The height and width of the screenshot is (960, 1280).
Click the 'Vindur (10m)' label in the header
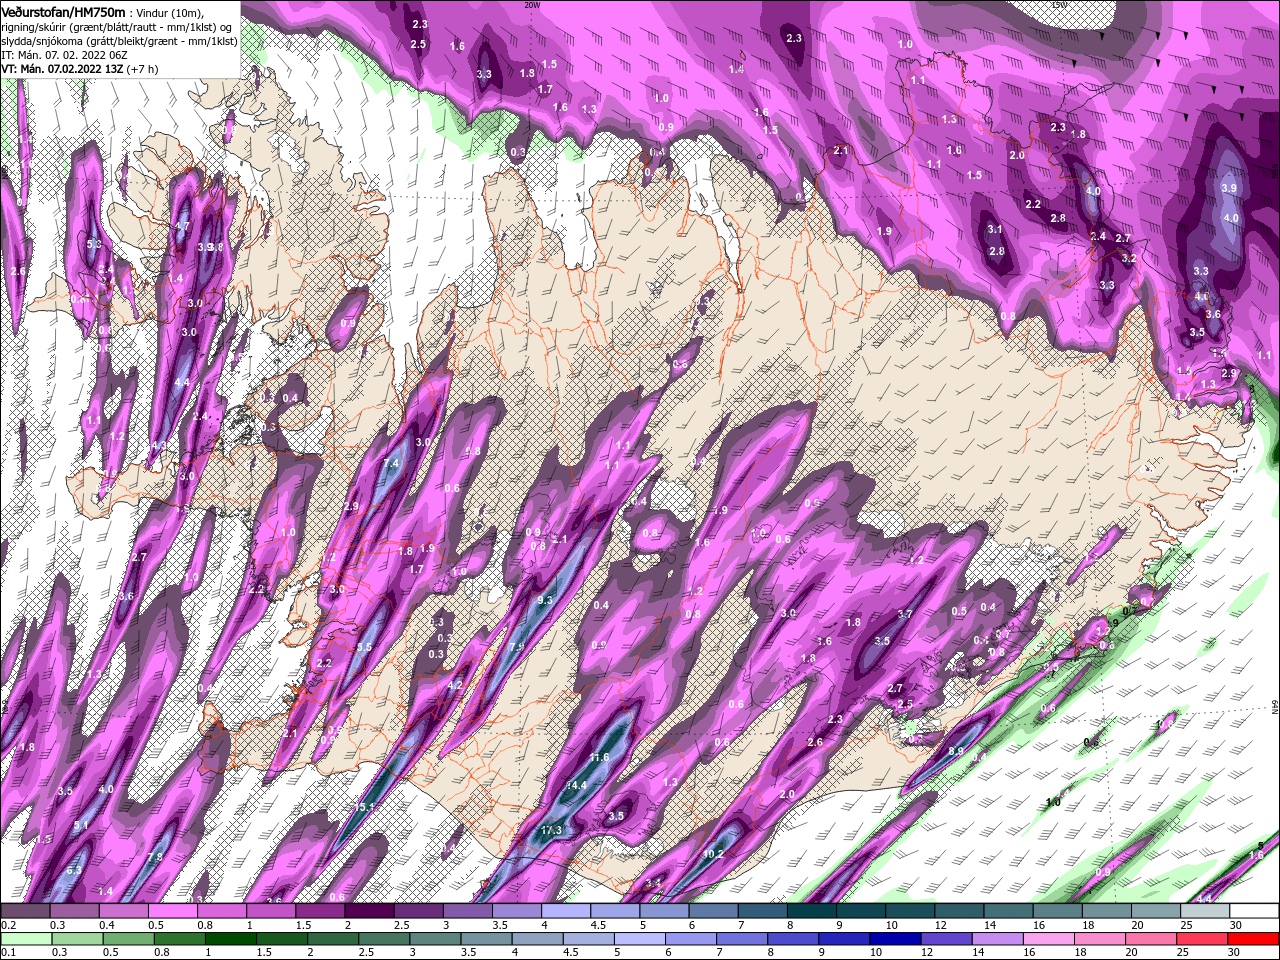[x=172, y=12]
